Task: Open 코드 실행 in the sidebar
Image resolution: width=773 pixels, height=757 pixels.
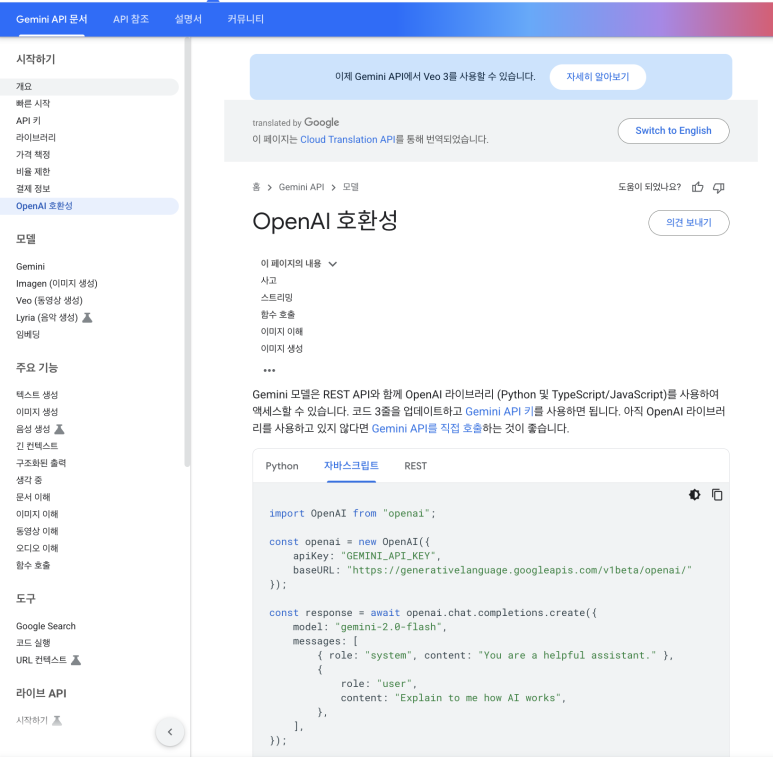Action: click(33, 643)
